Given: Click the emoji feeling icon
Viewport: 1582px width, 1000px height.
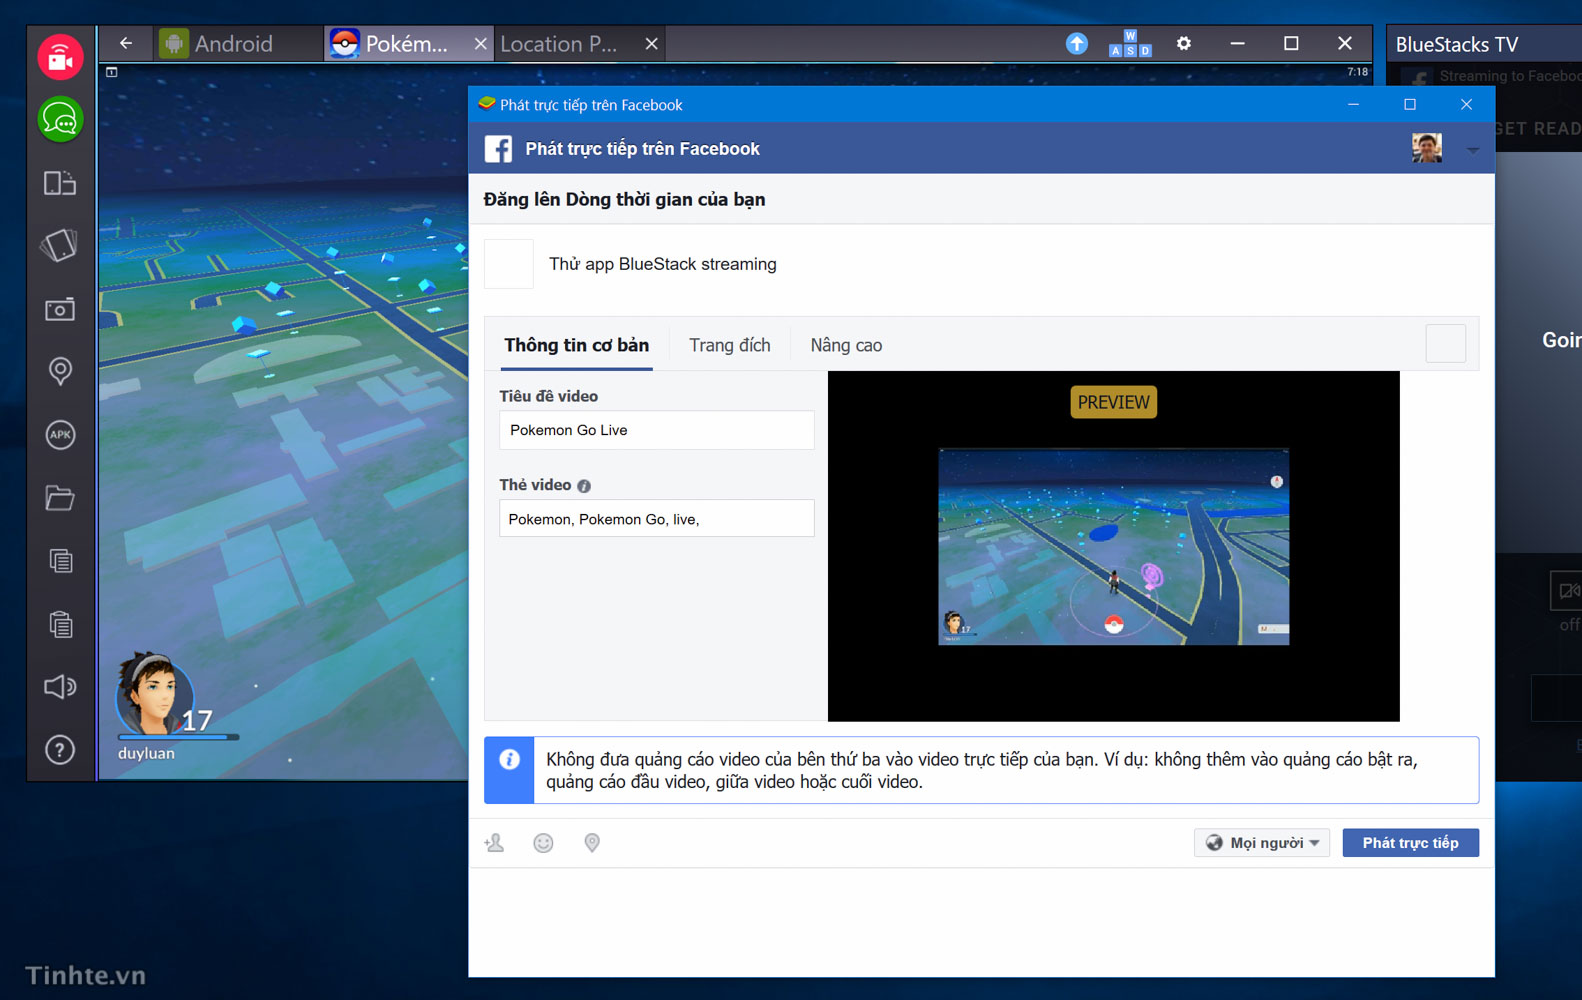Looking at the screenshot, I should coord(543,843).
